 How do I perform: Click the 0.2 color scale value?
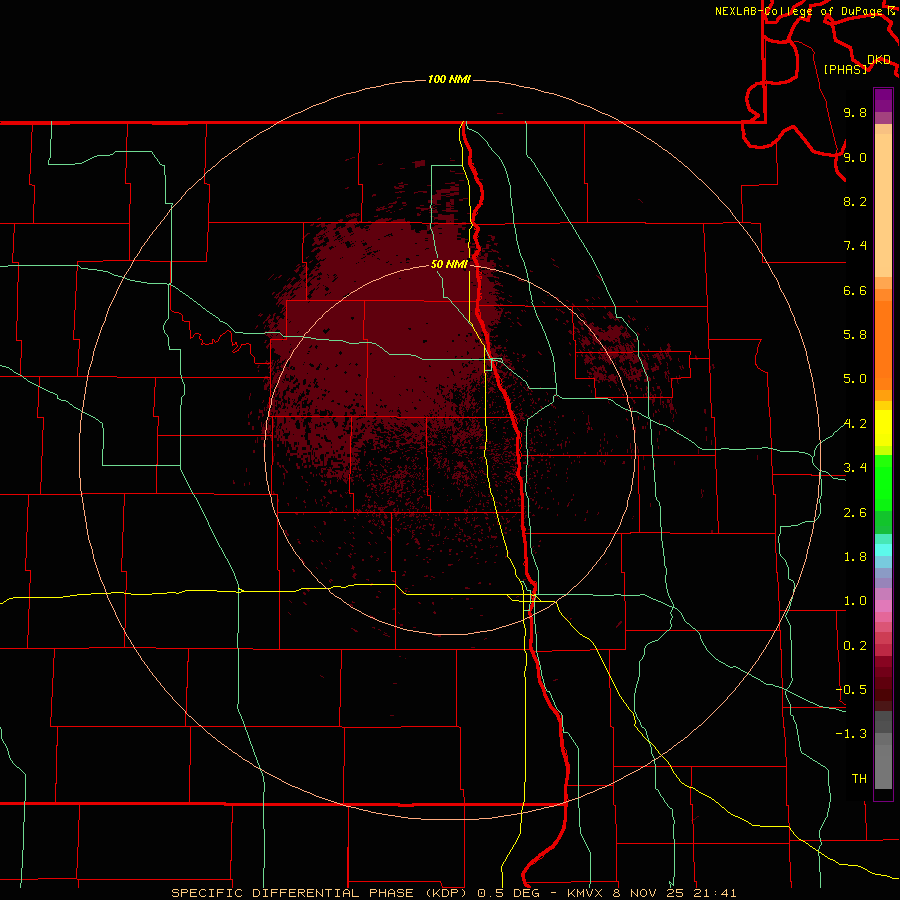(x=855, y=646)
